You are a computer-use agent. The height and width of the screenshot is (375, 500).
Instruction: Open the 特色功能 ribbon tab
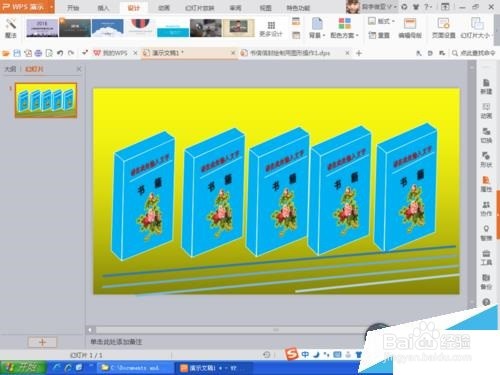pyautogui.click(x=298, y=8)
